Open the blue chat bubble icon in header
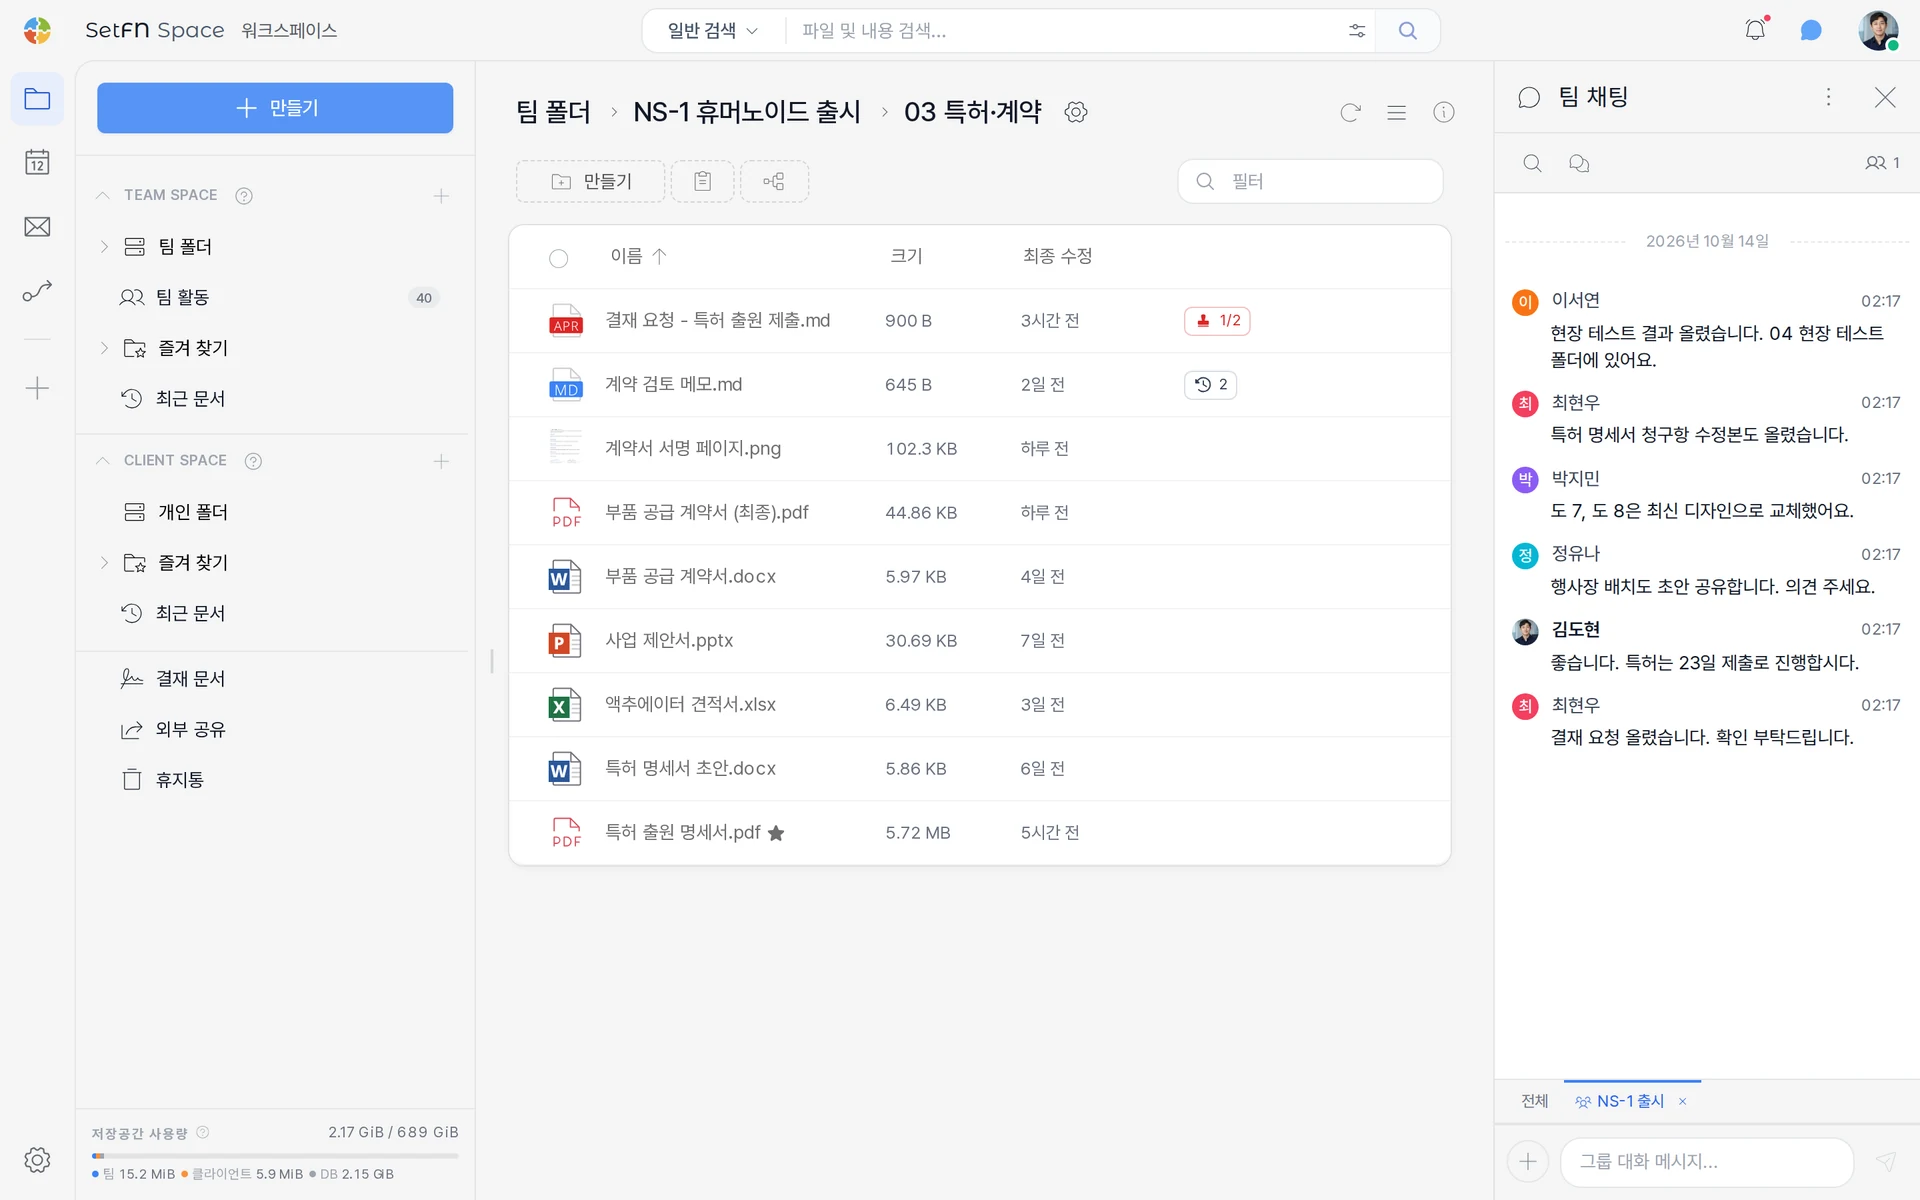 pyautogui.click(x=1811, y=30)
